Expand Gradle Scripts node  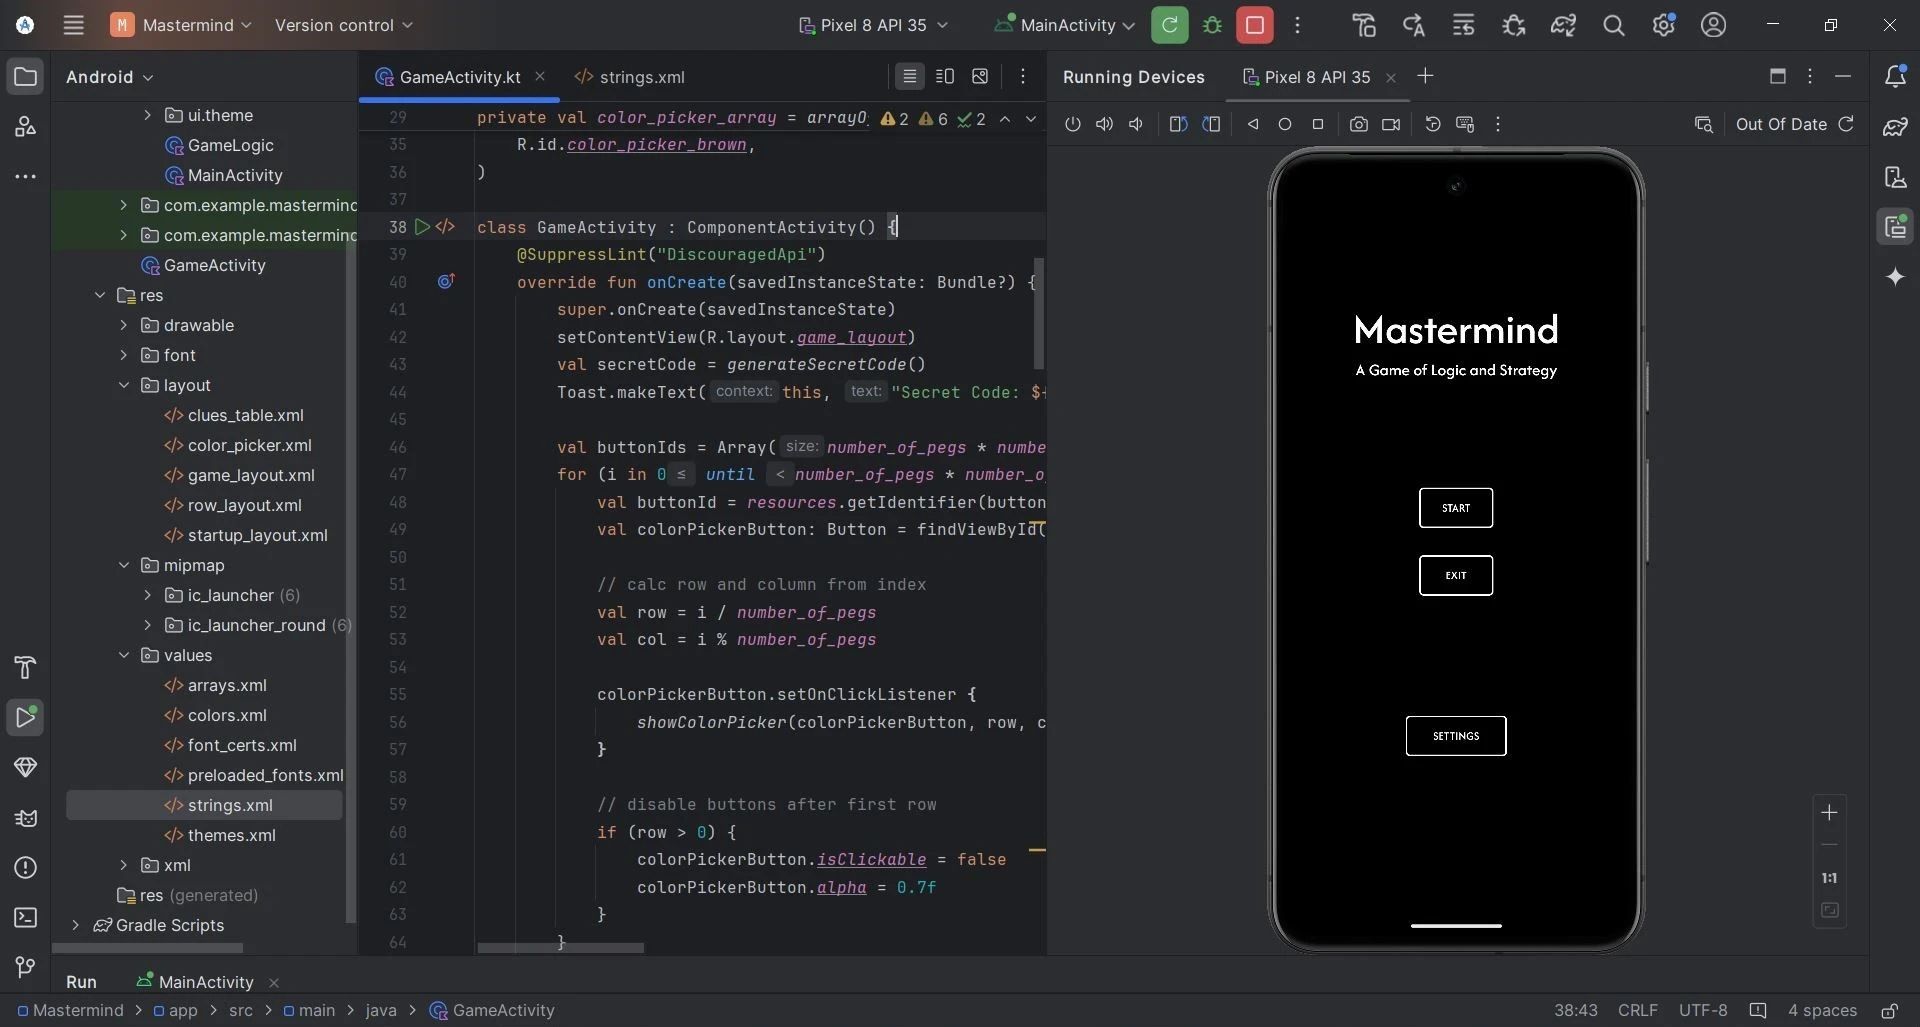click(x=75, y=925)
